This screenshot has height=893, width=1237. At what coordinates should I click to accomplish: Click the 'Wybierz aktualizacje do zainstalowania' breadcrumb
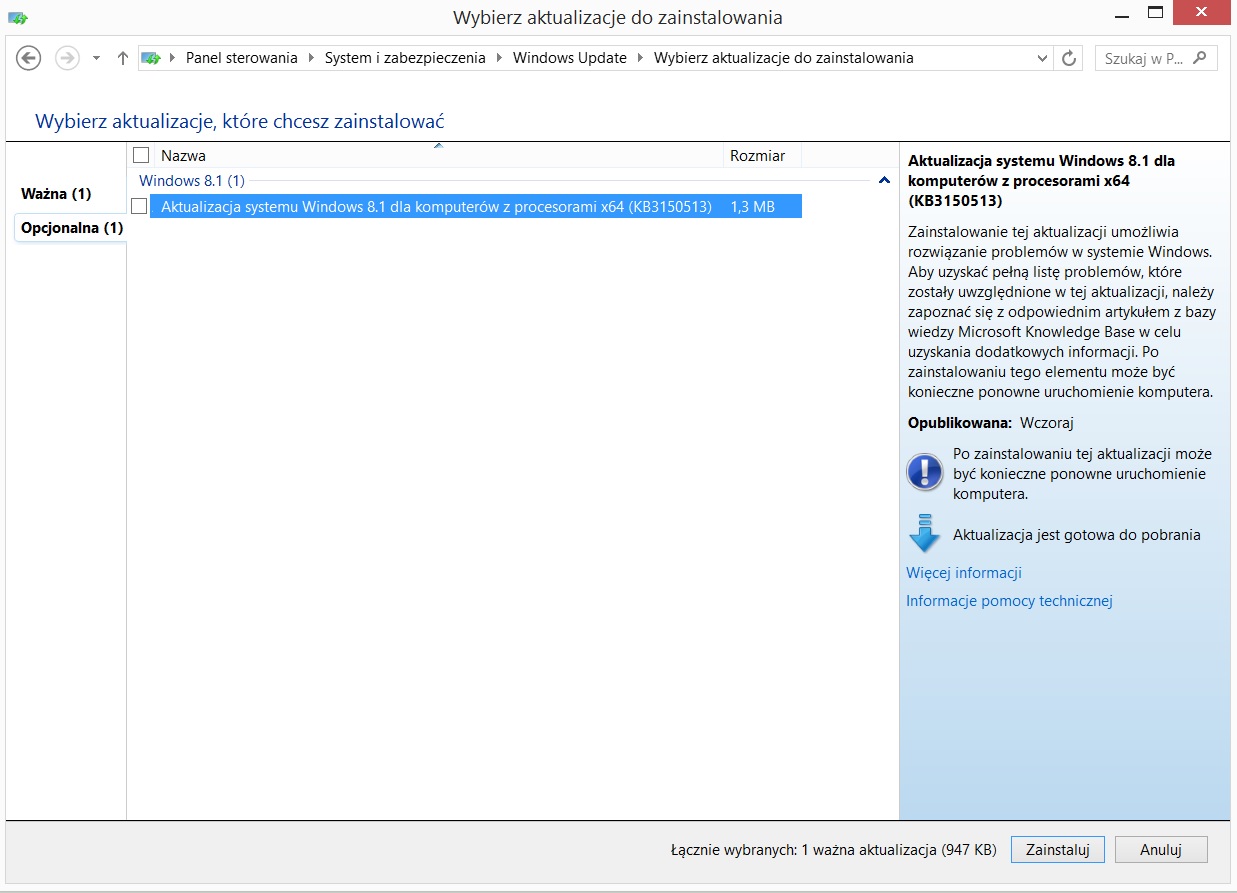coord(783,58)
